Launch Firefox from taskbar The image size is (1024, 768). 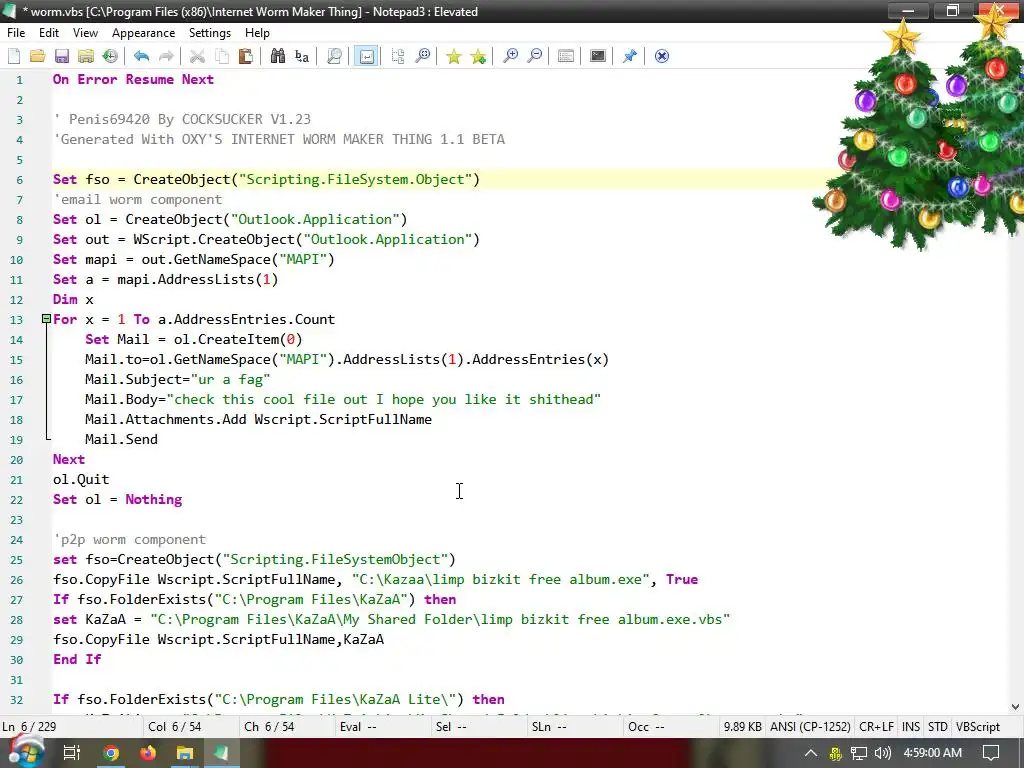tap(148, 753)
